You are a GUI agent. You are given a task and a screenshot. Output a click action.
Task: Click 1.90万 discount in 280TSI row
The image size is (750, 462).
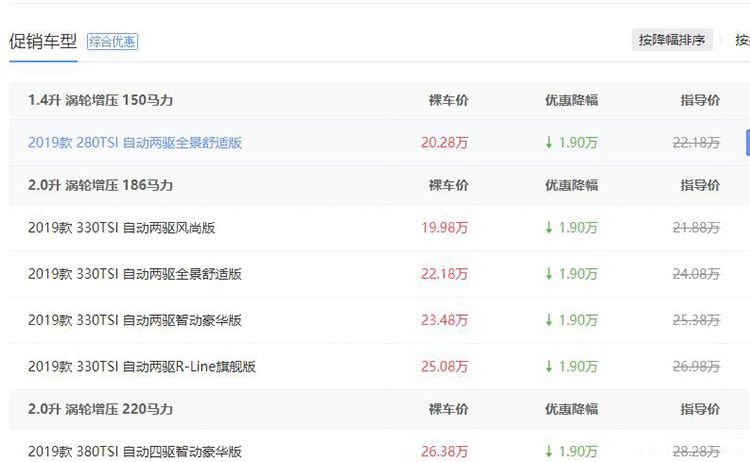572,143
